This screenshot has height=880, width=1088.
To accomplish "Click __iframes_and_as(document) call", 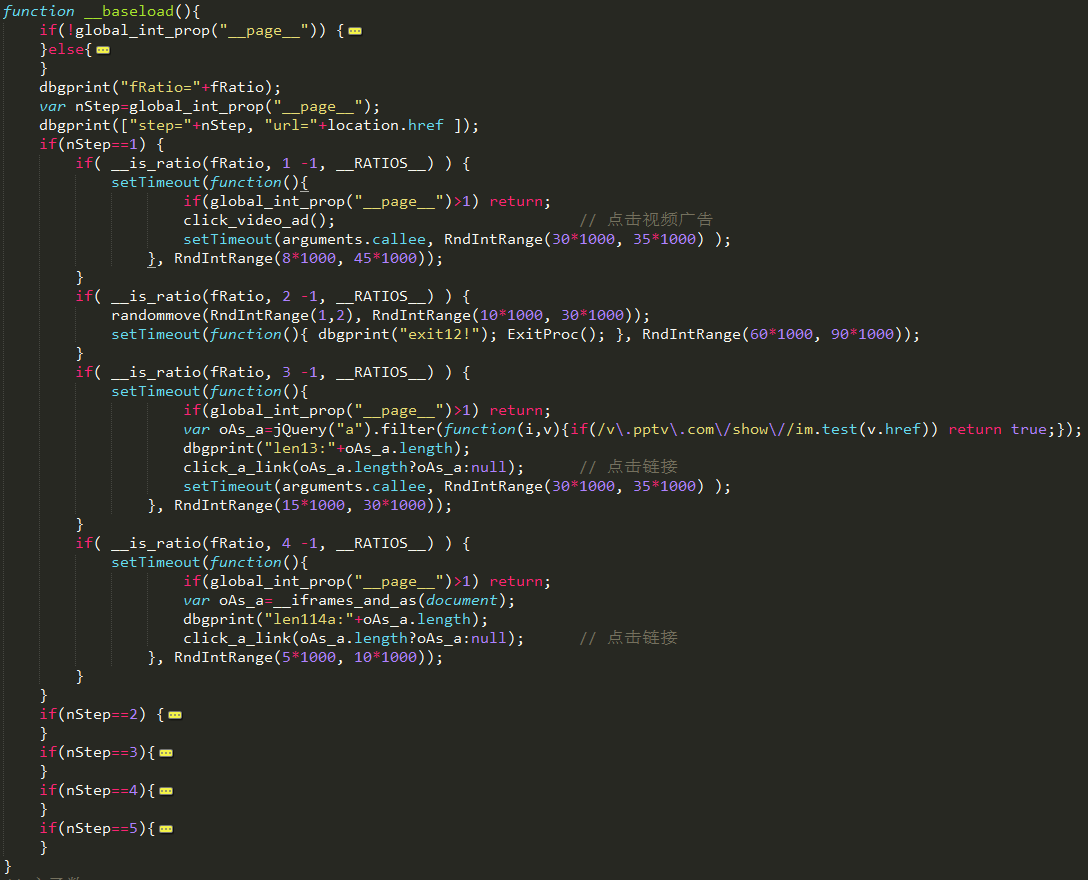I will pyautogui.click(x=394, y=600).
